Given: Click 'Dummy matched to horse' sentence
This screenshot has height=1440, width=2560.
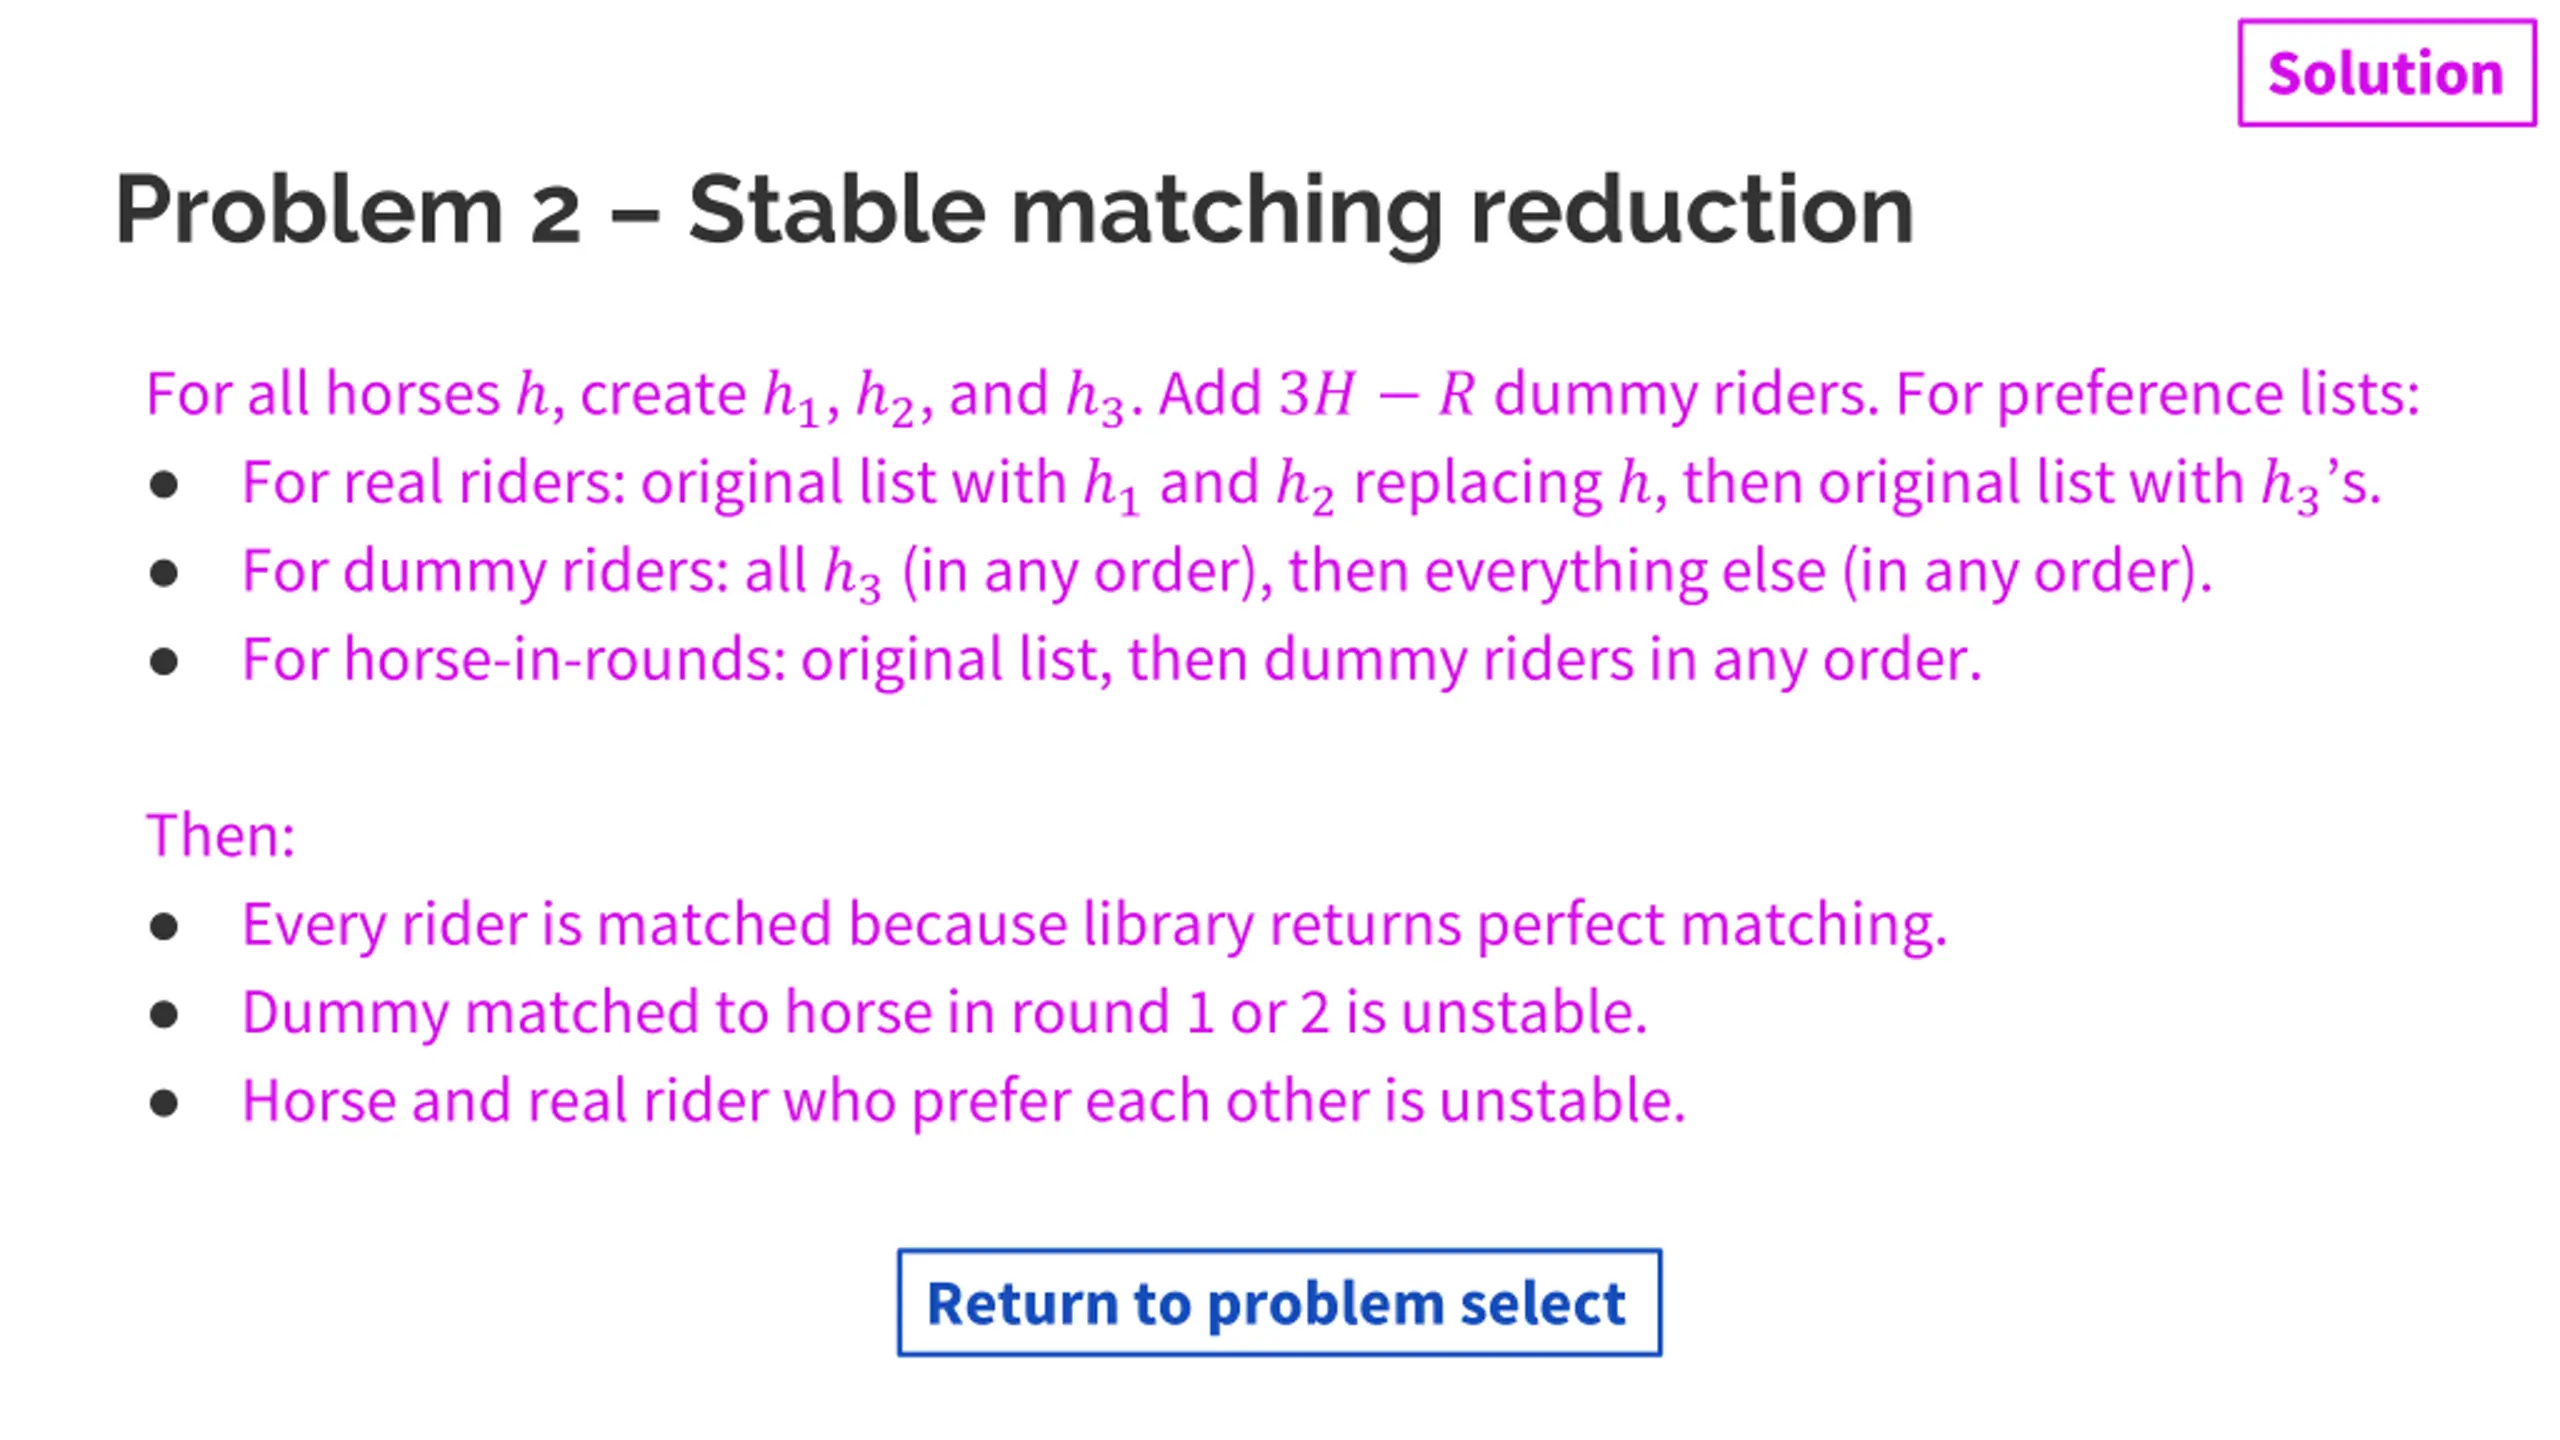Looking at the screenshot, I should click(x=945, y=1013).
